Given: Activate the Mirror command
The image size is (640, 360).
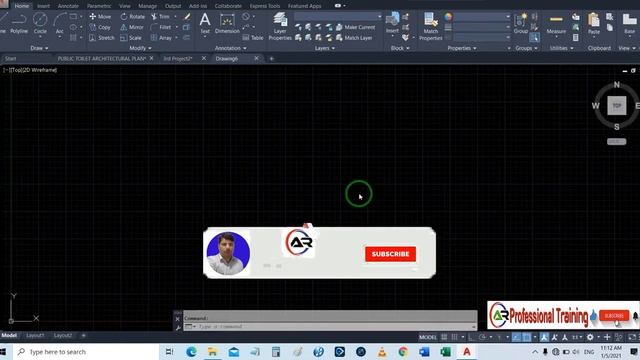Looking at the screenshot, I should (132, 27).
